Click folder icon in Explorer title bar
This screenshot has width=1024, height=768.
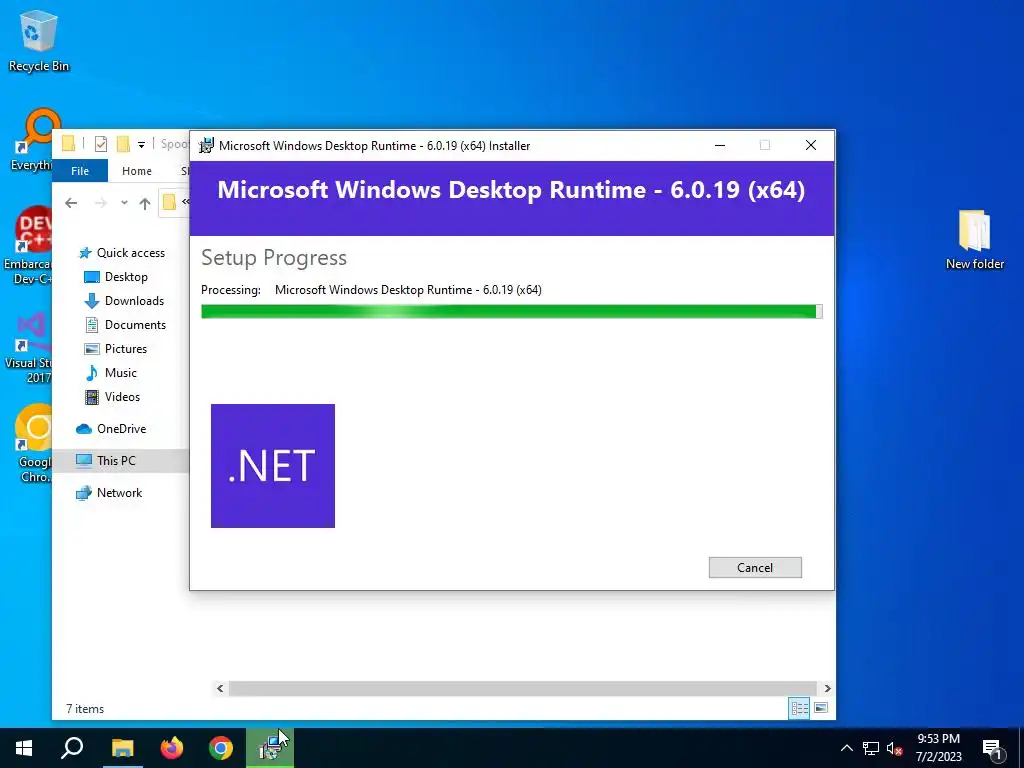pyautogui.click(x=69, y=143)
